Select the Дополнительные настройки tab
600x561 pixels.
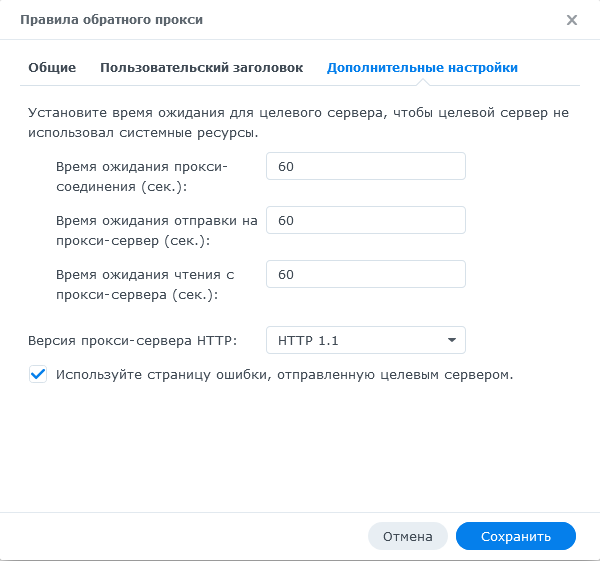click(422, 68)
